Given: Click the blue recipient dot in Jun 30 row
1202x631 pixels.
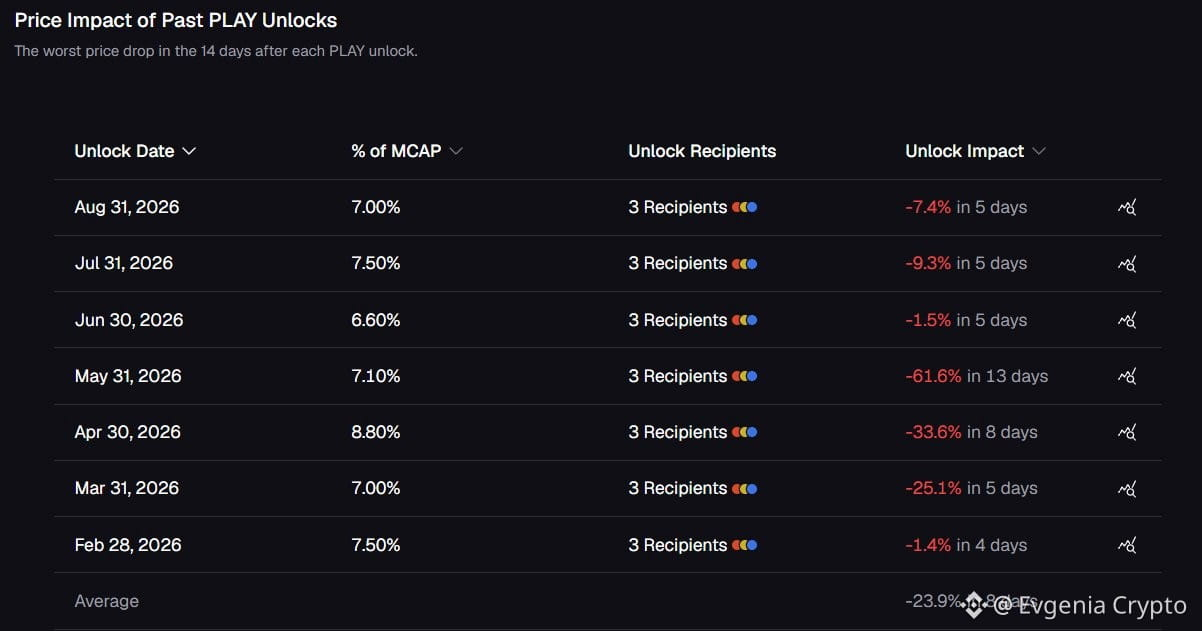Looking at the screenshot, I should click(752, 320).
